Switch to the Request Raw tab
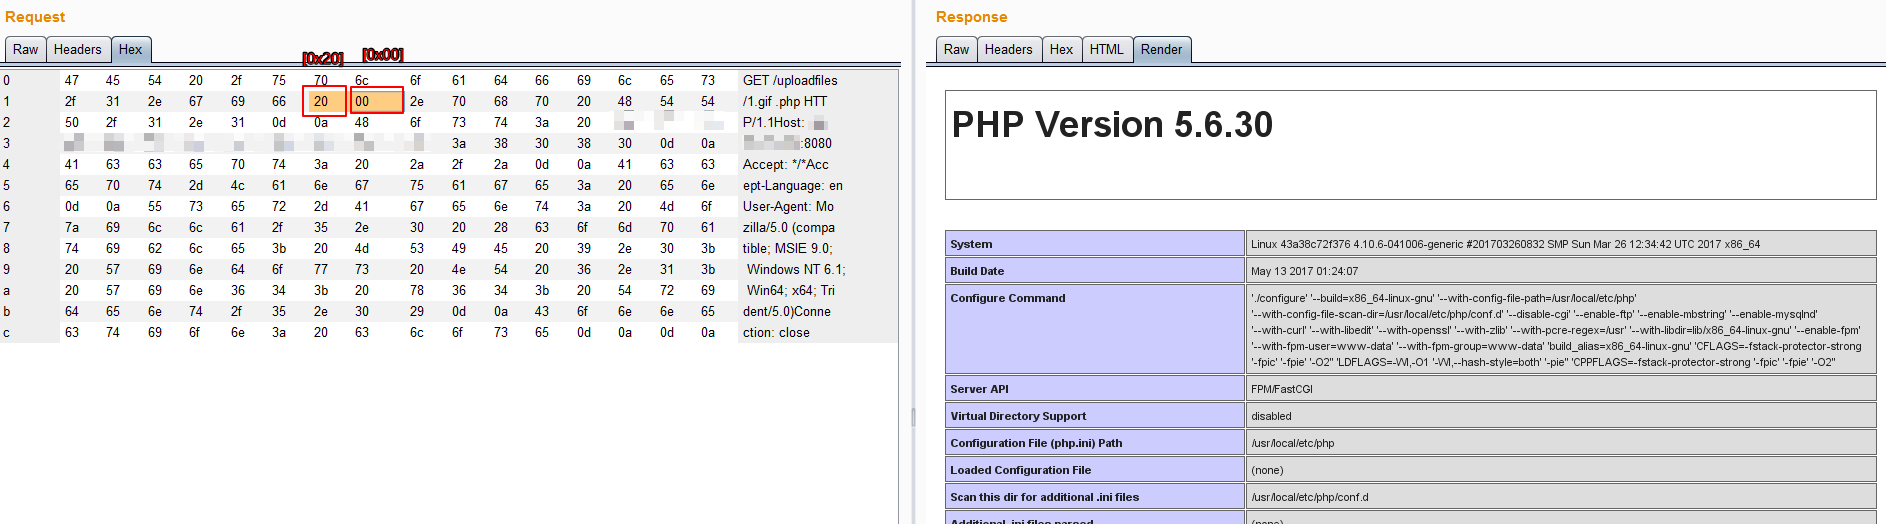Viewport: 1886px width, 524px height. tap(26, 50)
